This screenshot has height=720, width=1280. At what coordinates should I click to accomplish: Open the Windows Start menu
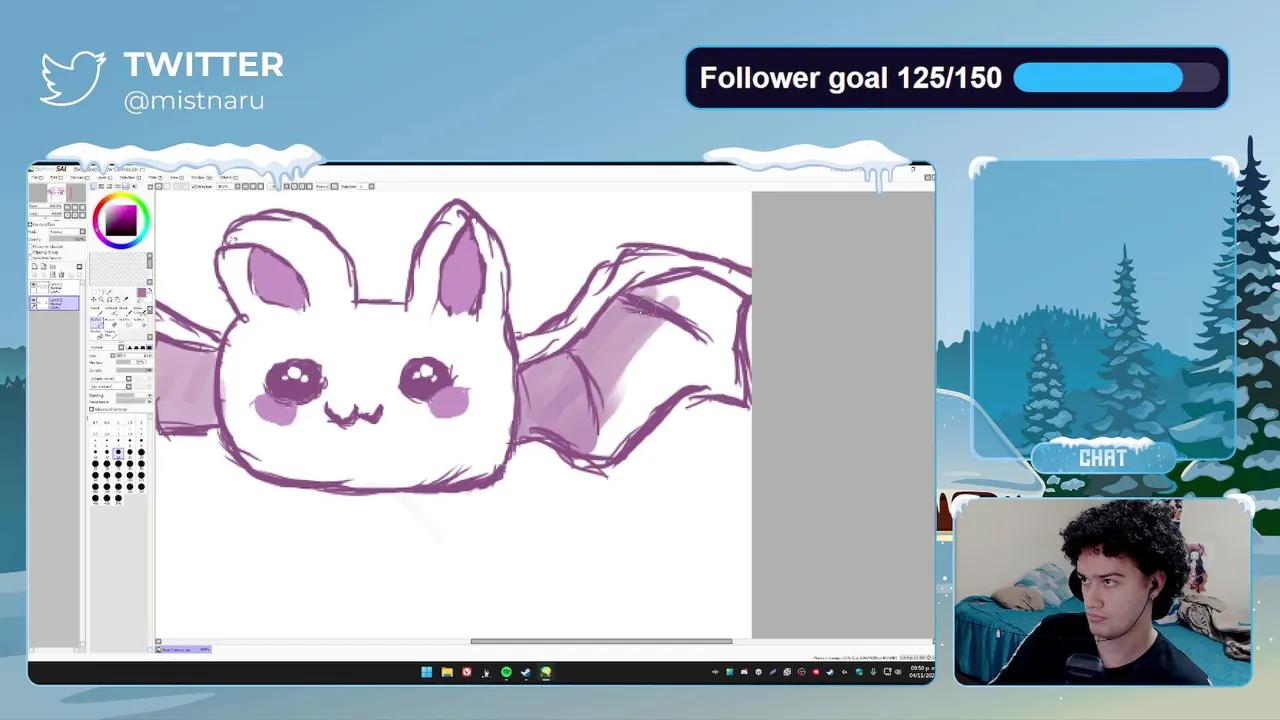[x=427, y=672]
